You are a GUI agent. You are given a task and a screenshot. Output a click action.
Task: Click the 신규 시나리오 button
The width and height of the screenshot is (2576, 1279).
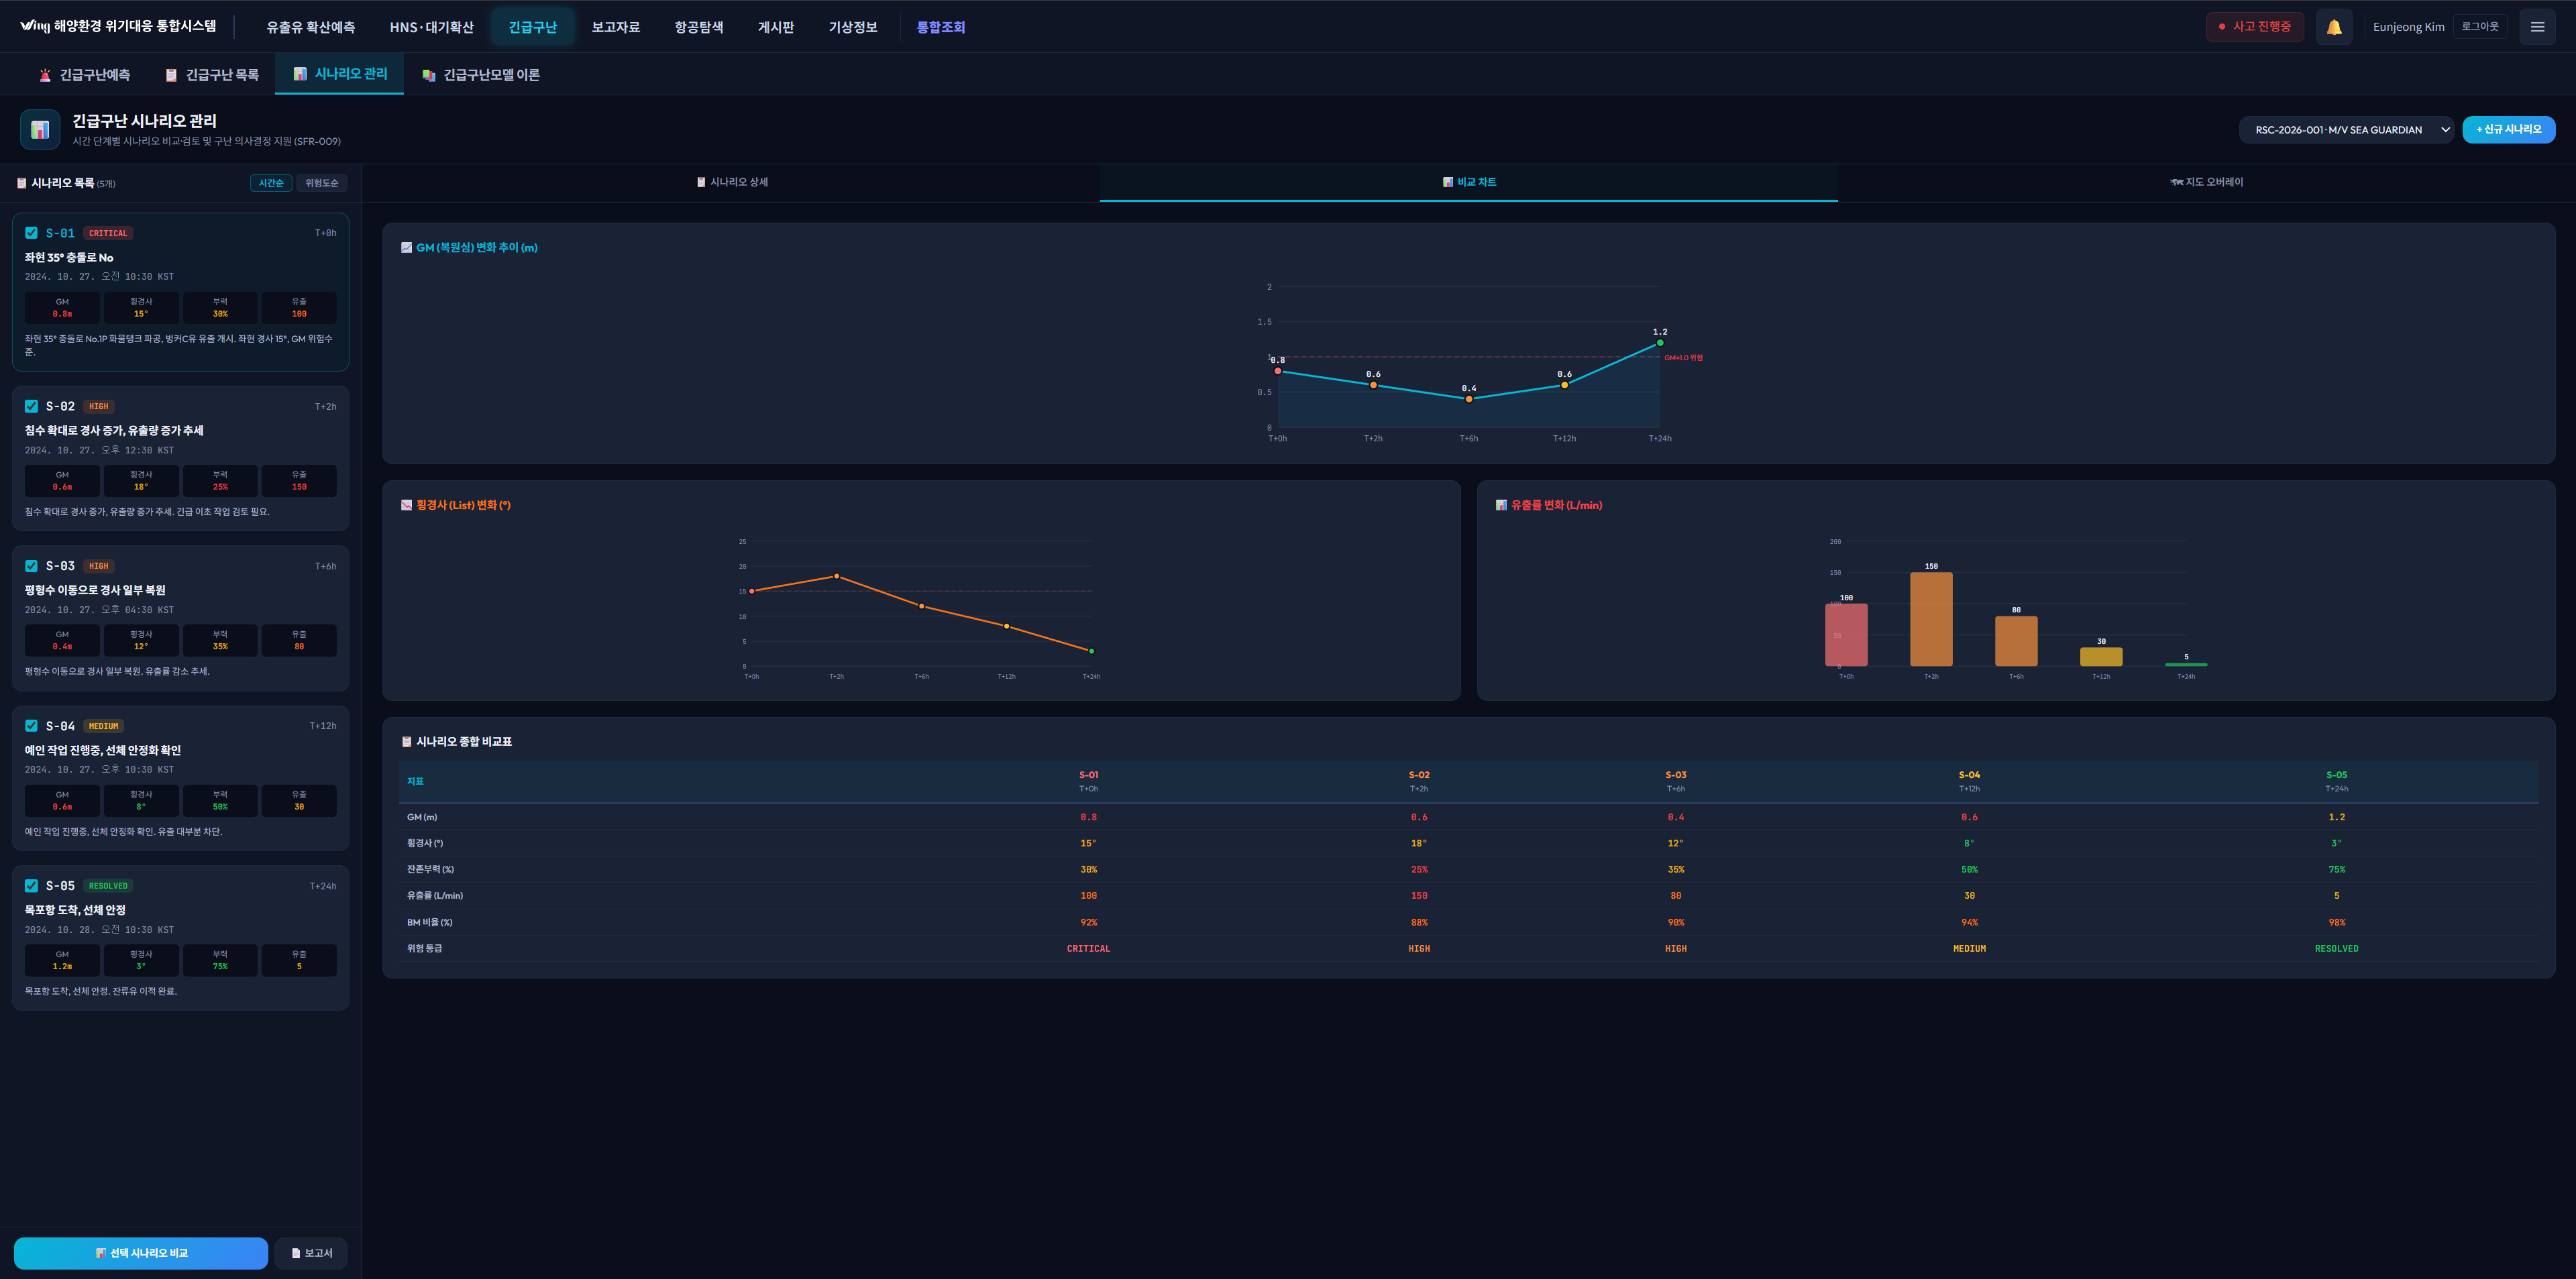[2508, 129]
